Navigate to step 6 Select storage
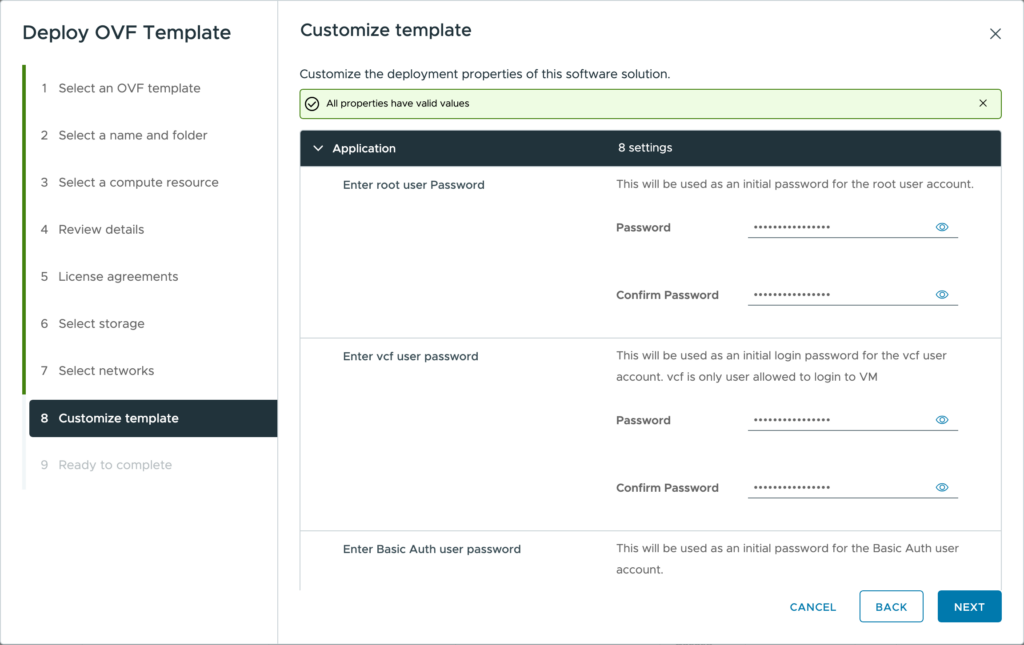1024x645 pixels. tap(101, 323)
